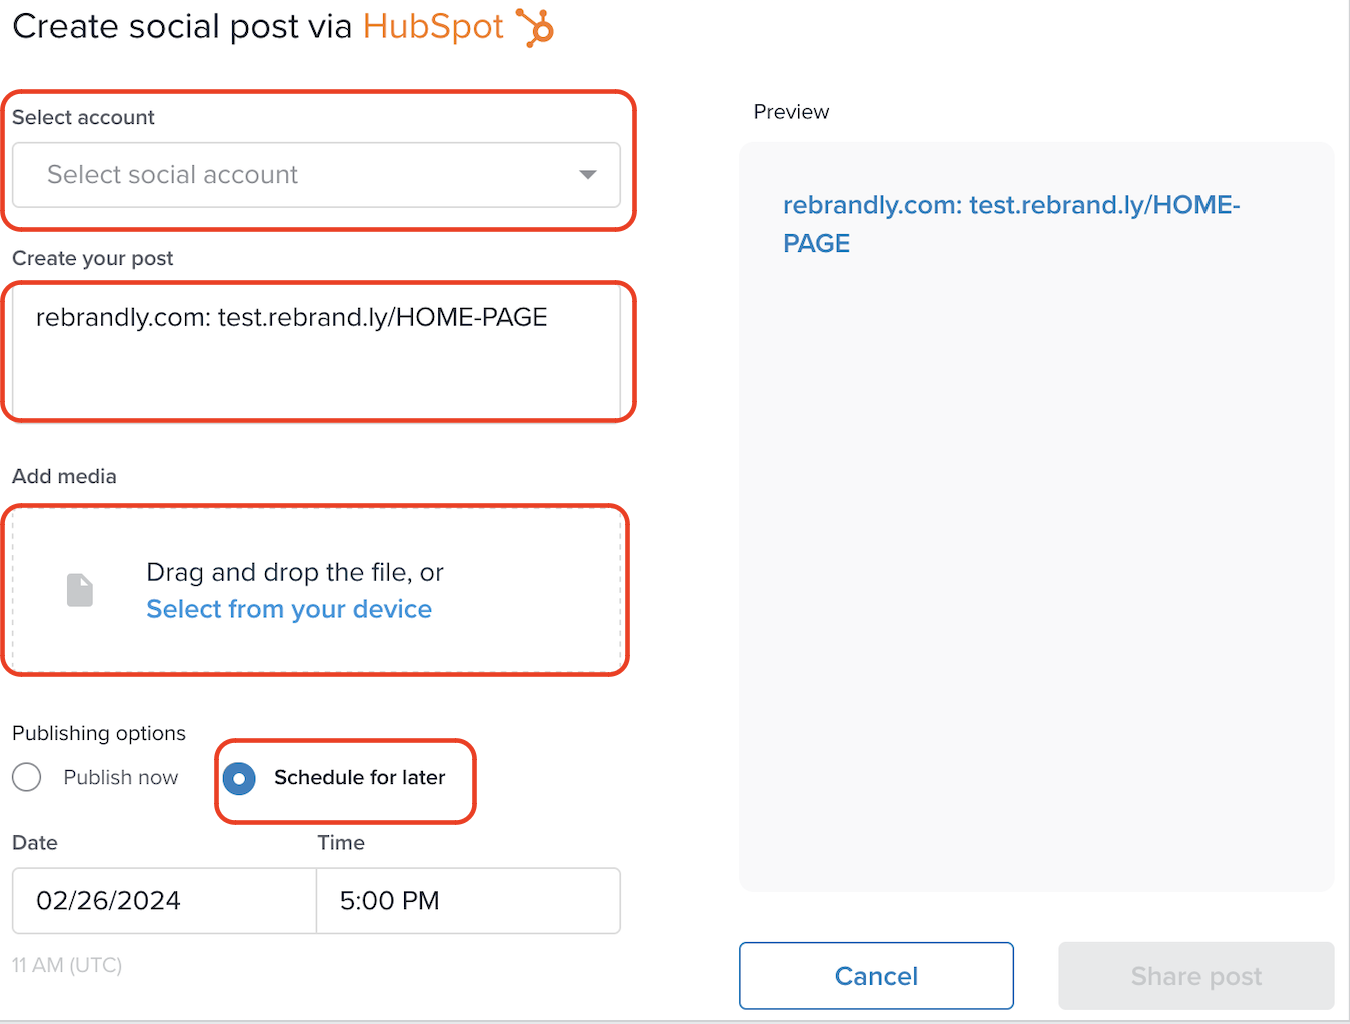The height and width of the screenshot is (1024, 1350).
Task: Click the Date field showing 02/26/2024
Action: [x=164, y=901]
